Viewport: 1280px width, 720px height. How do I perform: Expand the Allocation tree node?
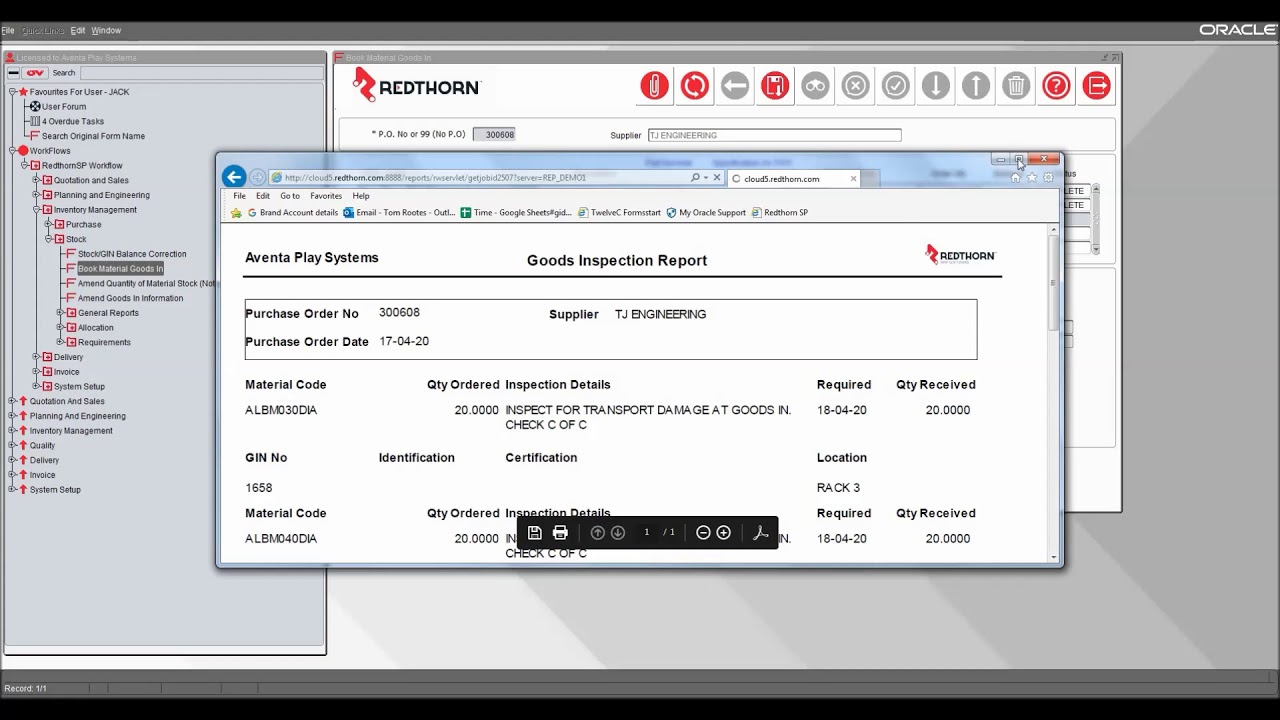(60, 328)
